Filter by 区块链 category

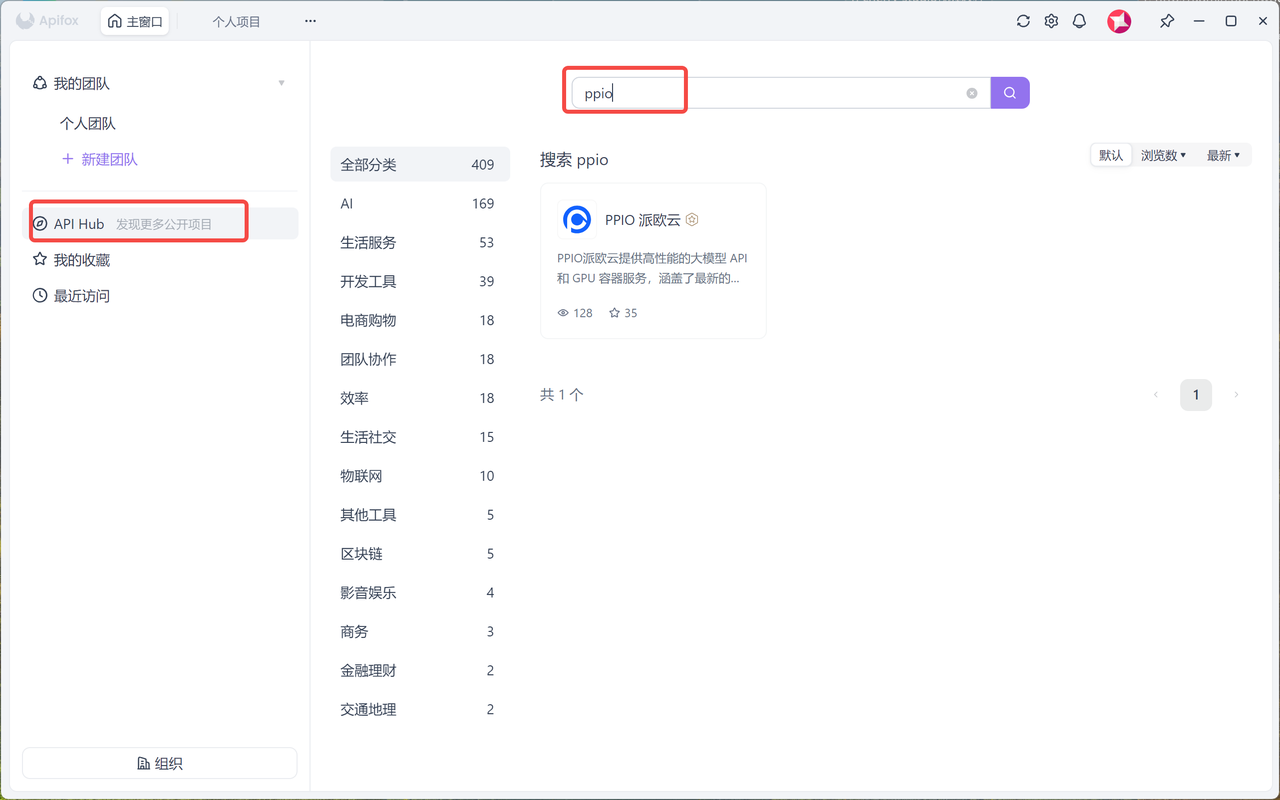pos(420,554)
